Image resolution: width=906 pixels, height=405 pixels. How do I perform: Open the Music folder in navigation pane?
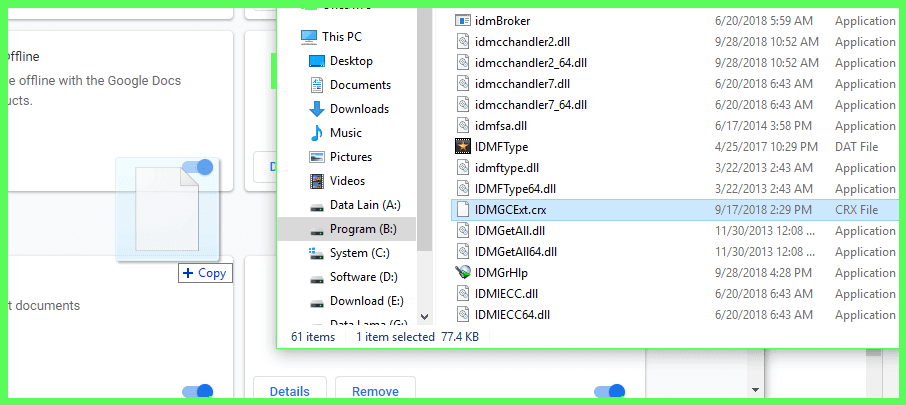click(x=345, y=133)
